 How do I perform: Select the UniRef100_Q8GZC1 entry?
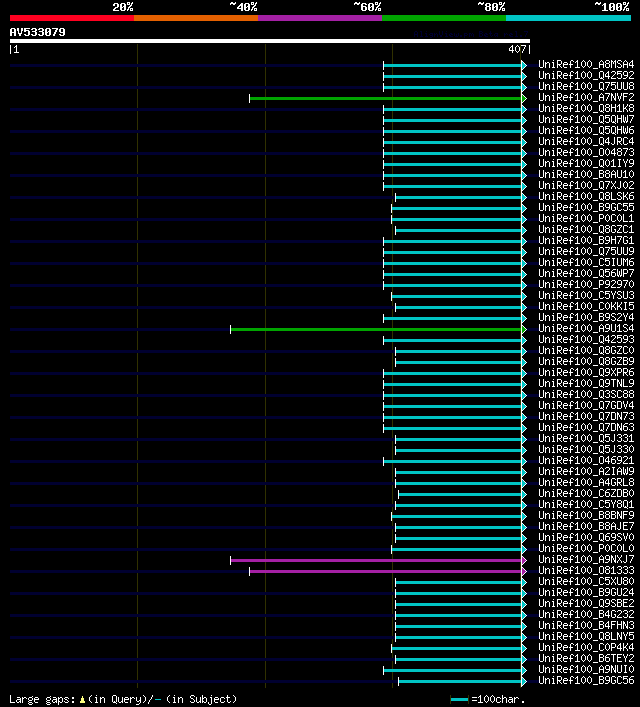[x=586, y=230]
